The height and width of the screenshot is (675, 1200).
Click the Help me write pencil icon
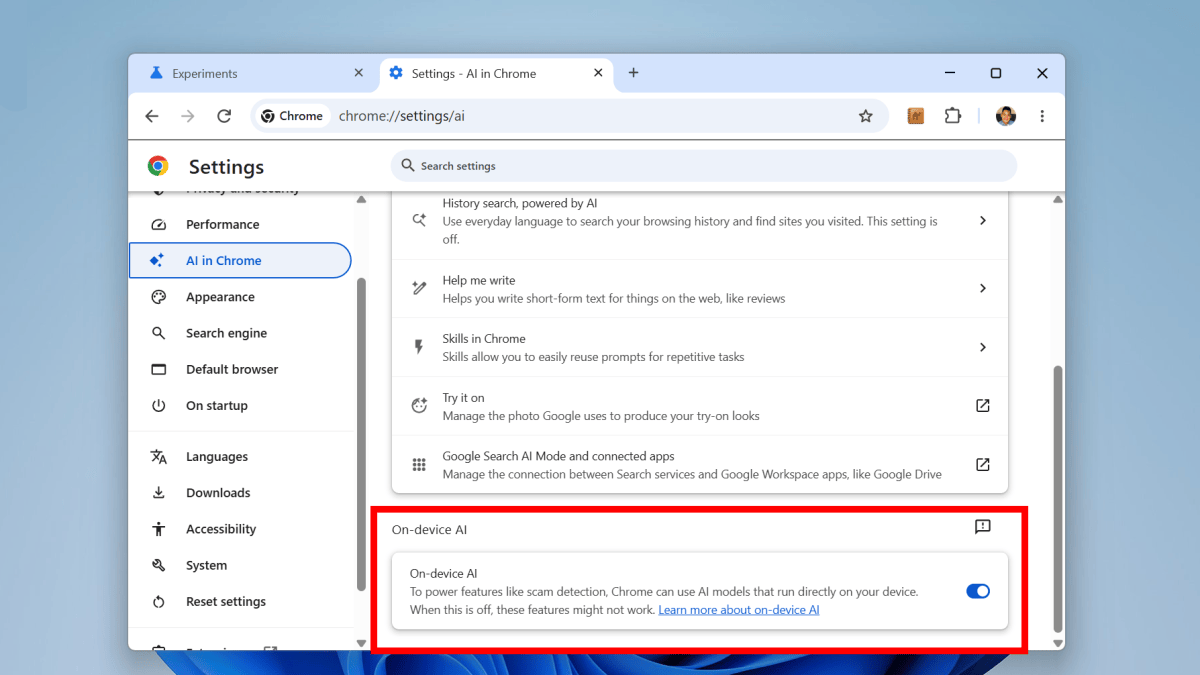420,288
